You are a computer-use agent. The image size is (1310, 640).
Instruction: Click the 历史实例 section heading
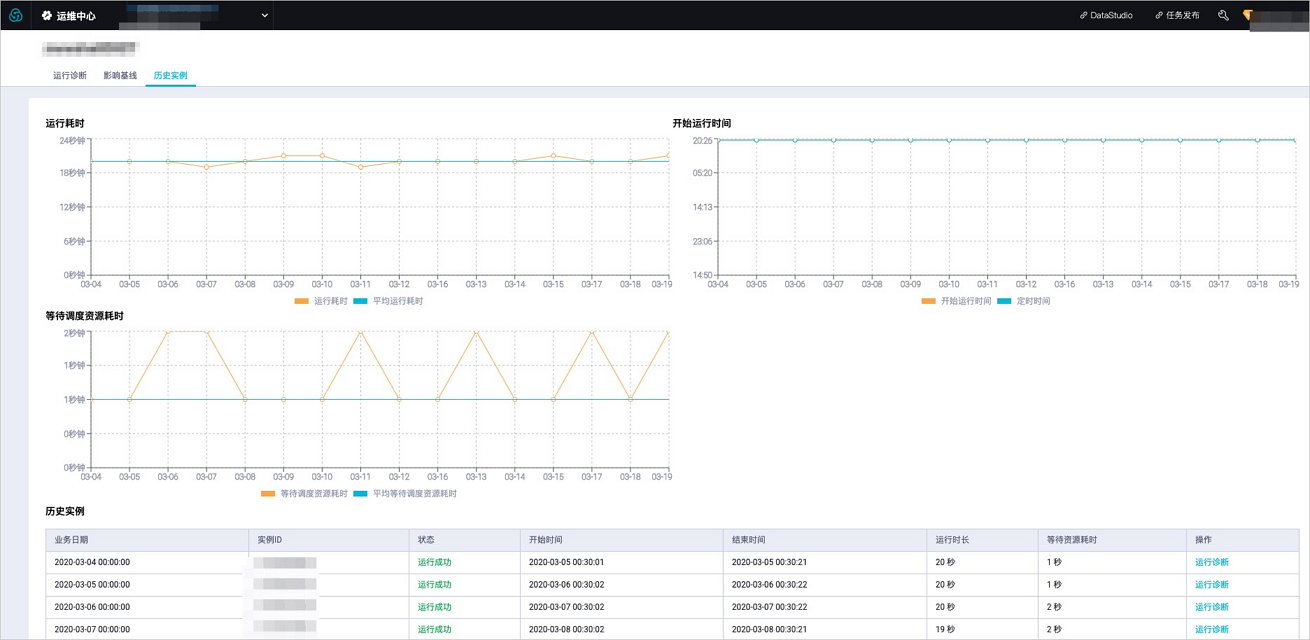tap(65, 511)
